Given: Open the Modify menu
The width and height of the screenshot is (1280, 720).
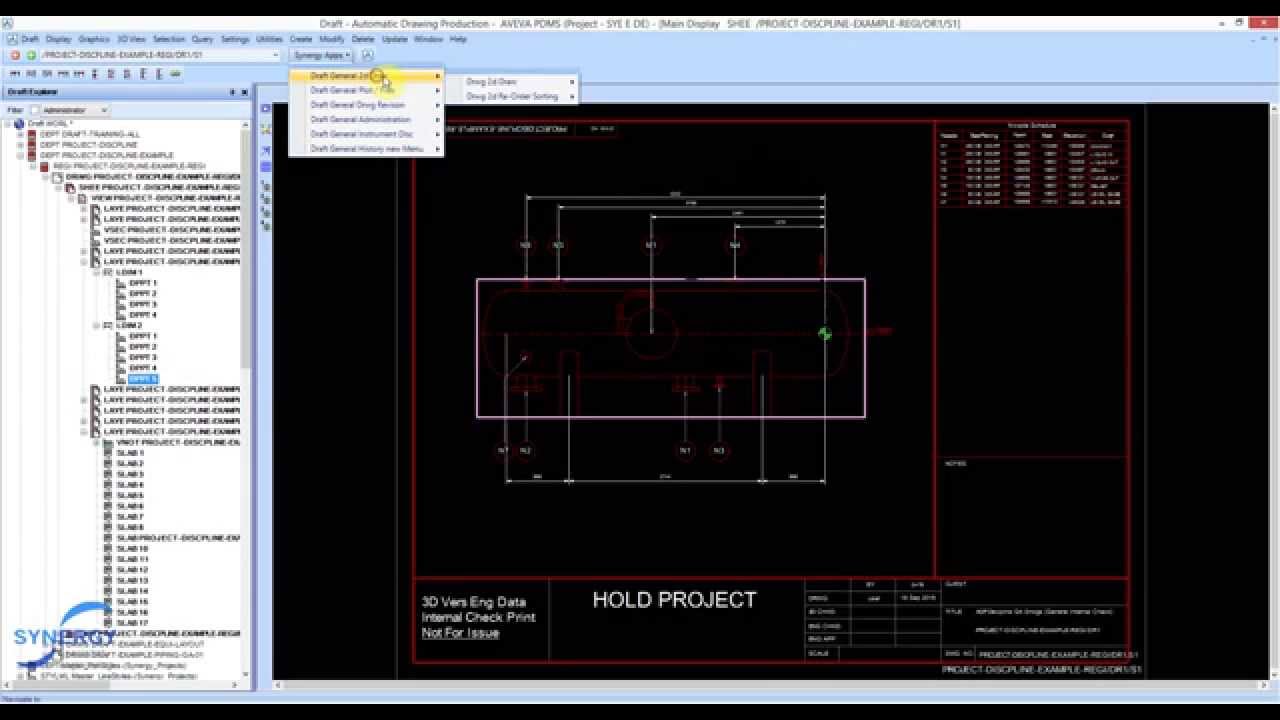Looking at the screenshot, I should pos(331,39).
